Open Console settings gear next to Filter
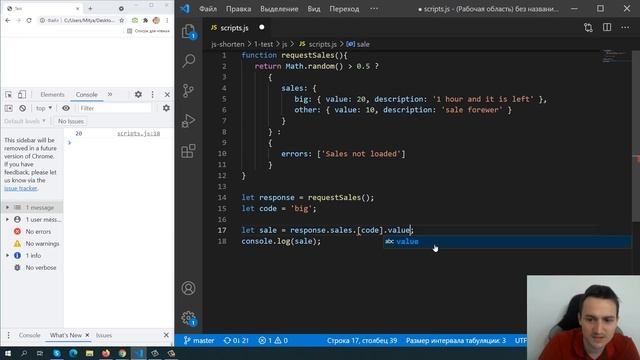This screenshot has height=360, width=640. click(166, 108)
